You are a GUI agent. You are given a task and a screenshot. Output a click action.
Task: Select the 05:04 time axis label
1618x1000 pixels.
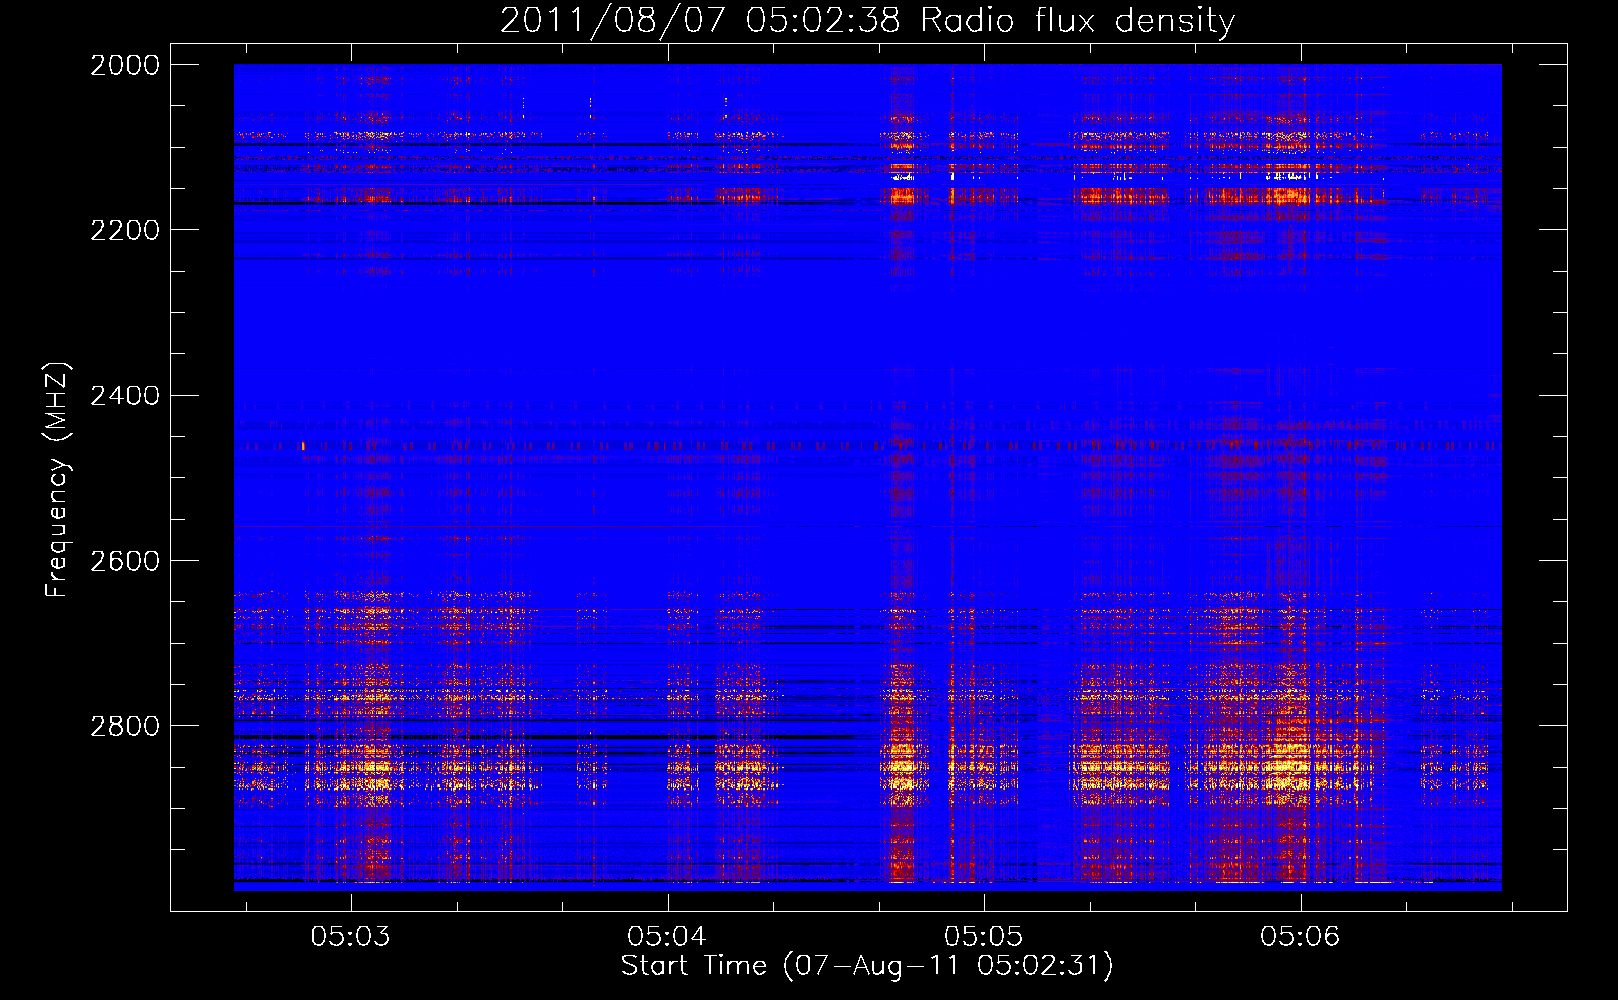pyautogui.click(x=667, y=936)
